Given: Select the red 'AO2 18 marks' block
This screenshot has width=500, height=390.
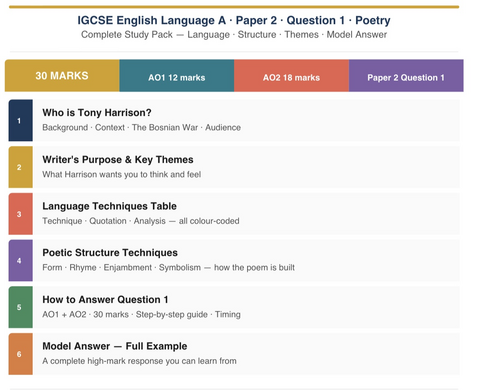Looking at the screenshot, I should pyautogui.click(x=291, y=76).
